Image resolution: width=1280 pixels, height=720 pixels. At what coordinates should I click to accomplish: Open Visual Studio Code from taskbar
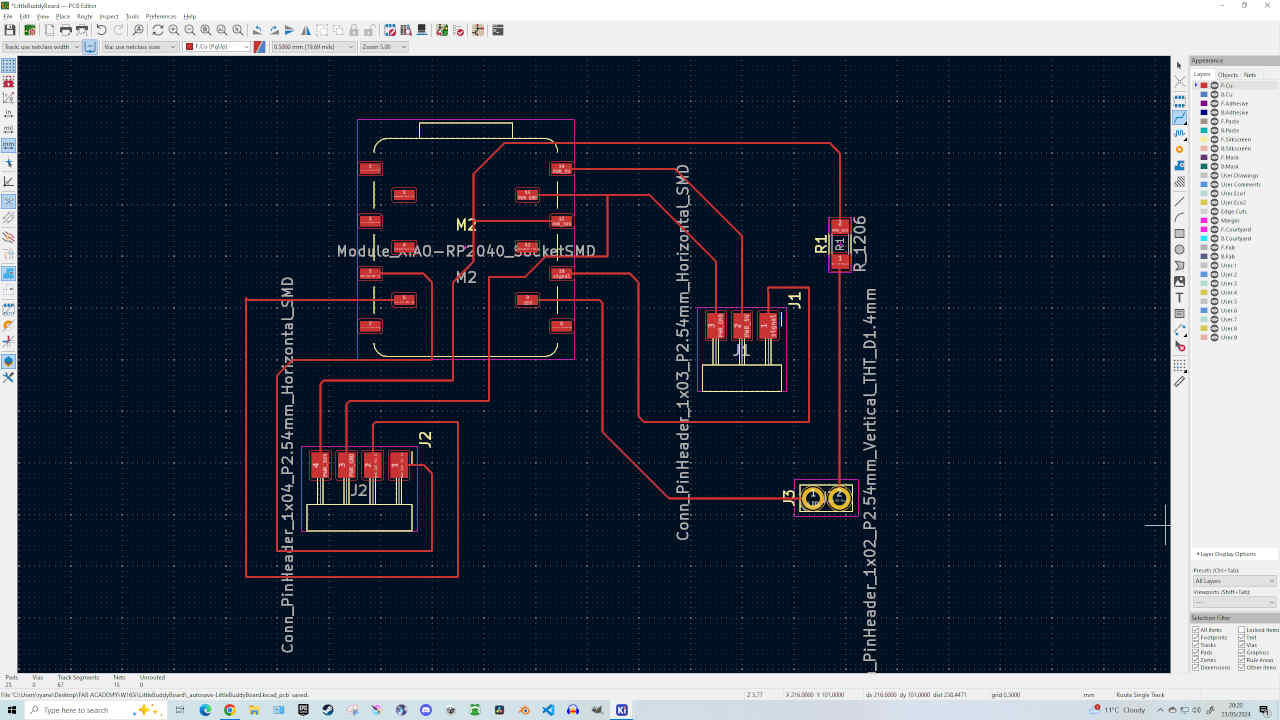pyautogui.click(x=549, y=710)
